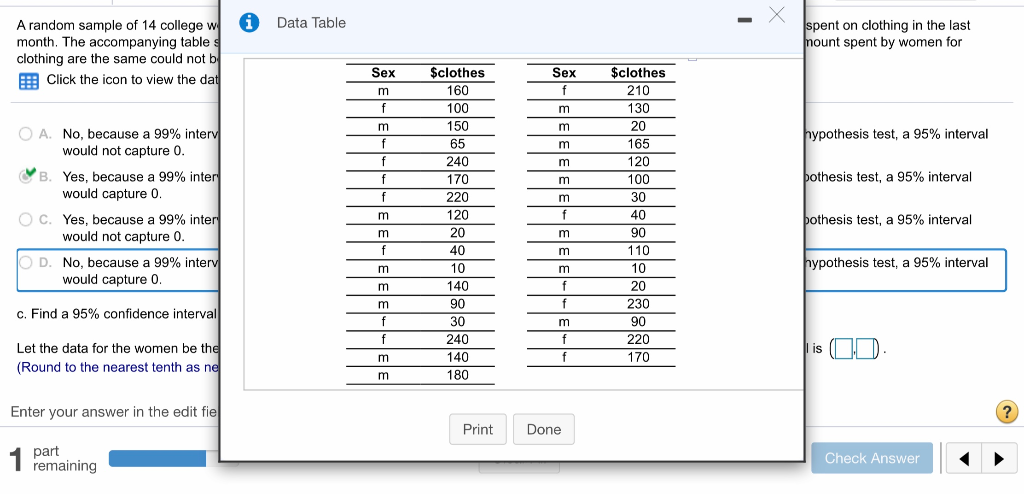Select answer option A radio button
Viewport: 1024px width, 494px height.
pos(25,134)
